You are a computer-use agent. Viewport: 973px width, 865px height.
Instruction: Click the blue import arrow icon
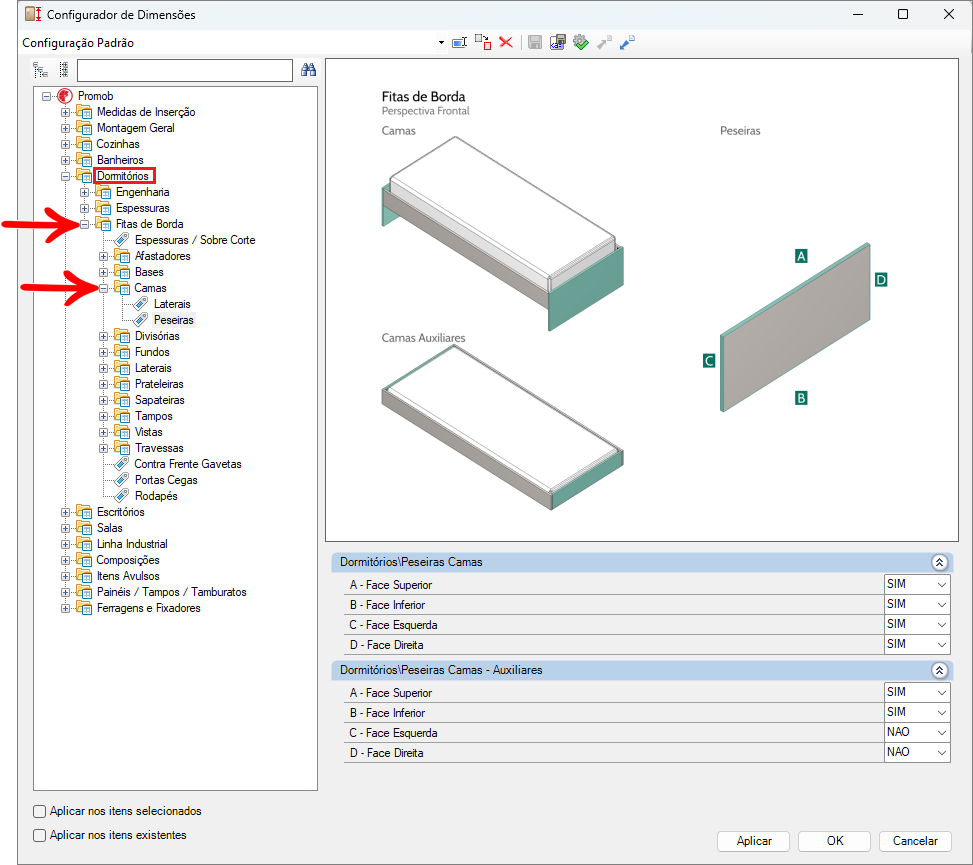627,42
